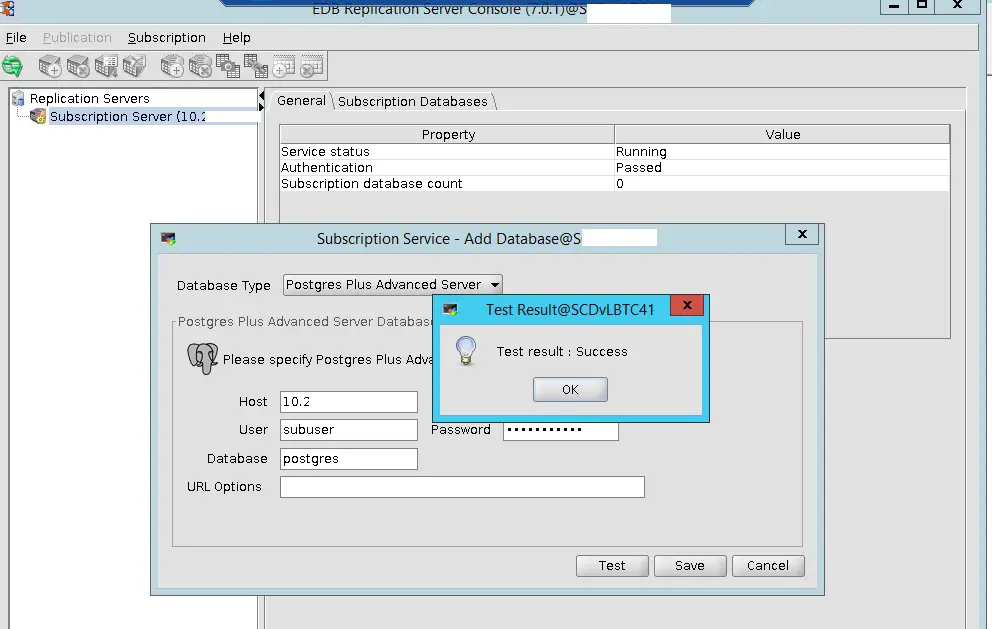Maximize the Replication Server Console window
Screen dimensions: 992x629
[922, 6]
